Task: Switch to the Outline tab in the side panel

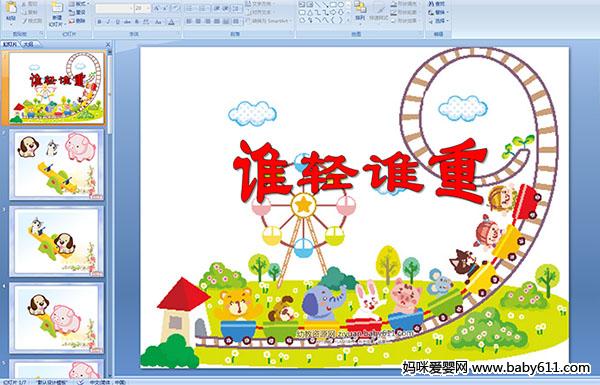Action: [x=28, y=44]
